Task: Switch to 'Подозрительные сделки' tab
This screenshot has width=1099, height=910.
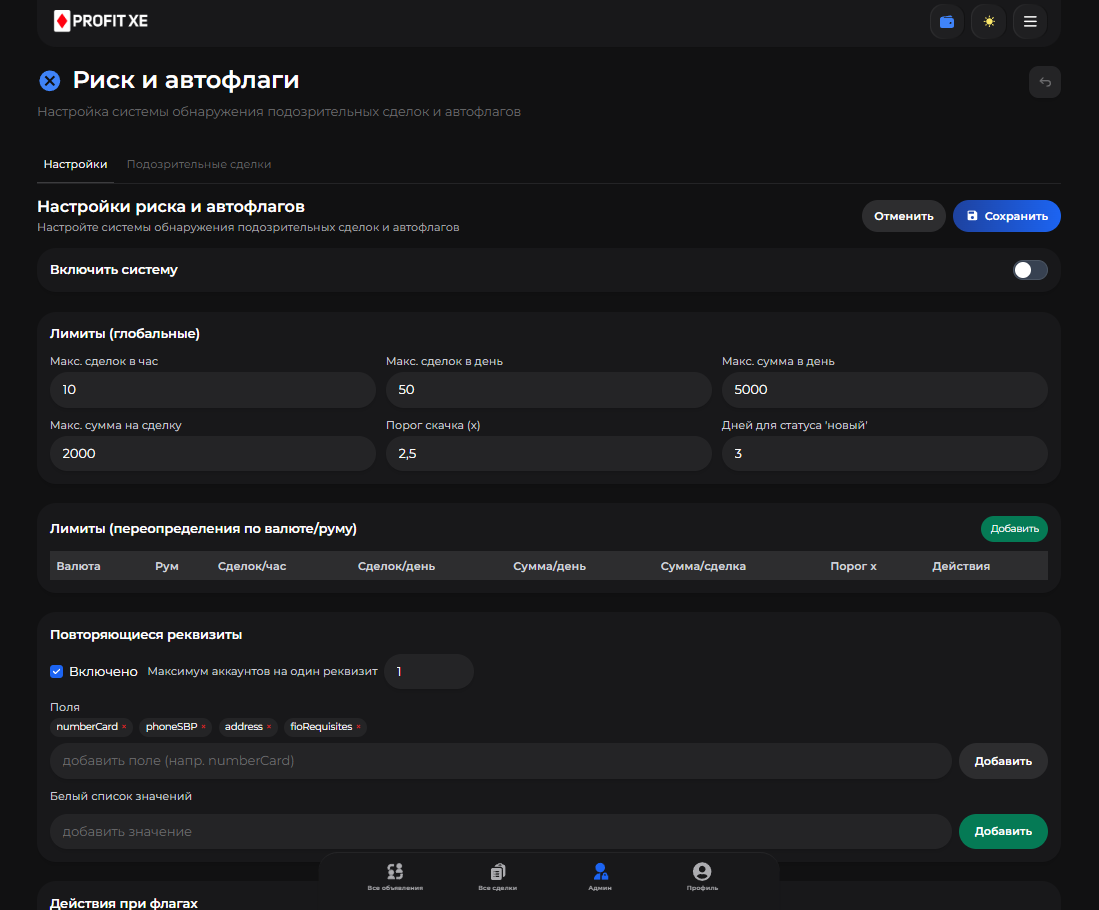Action: (198, 164)
